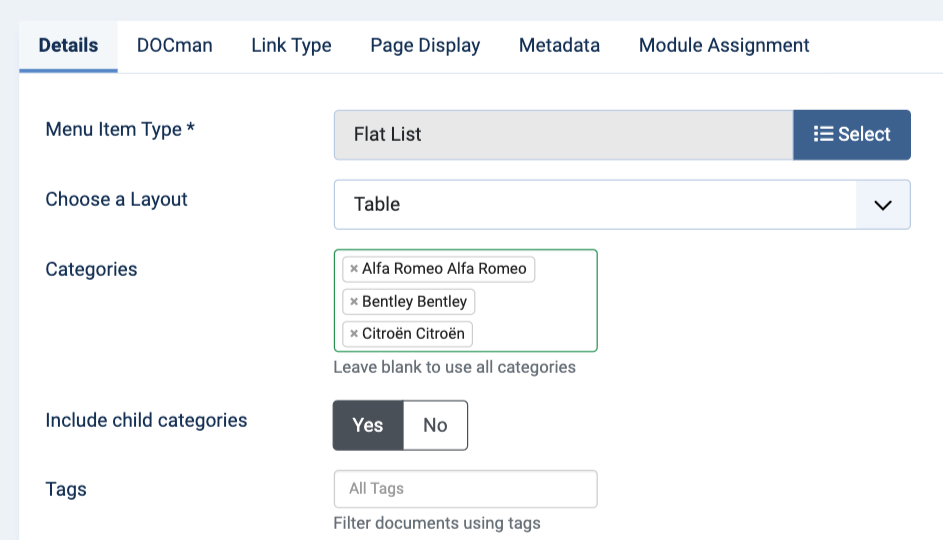Go to the Link Type tab
943x540 pixels.
pos(291,45)
